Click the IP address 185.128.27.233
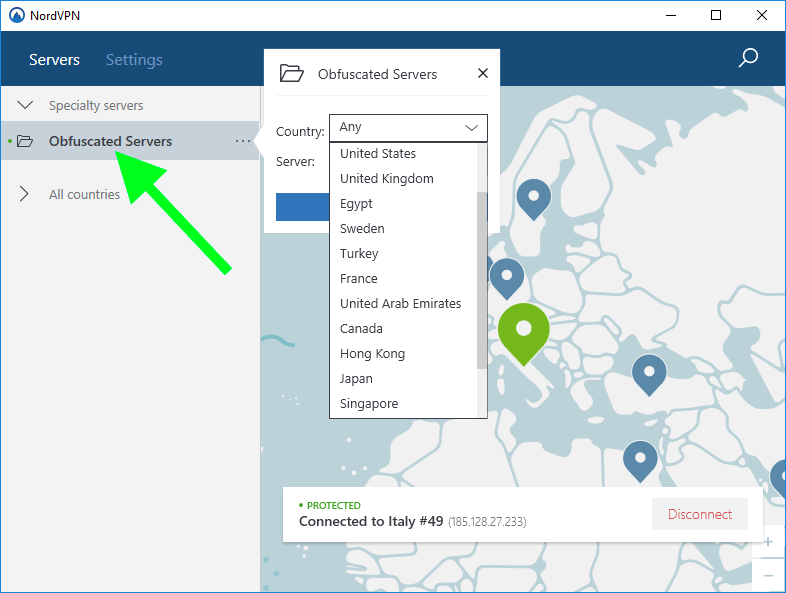The image size is (786, 593). coord(487,522)
